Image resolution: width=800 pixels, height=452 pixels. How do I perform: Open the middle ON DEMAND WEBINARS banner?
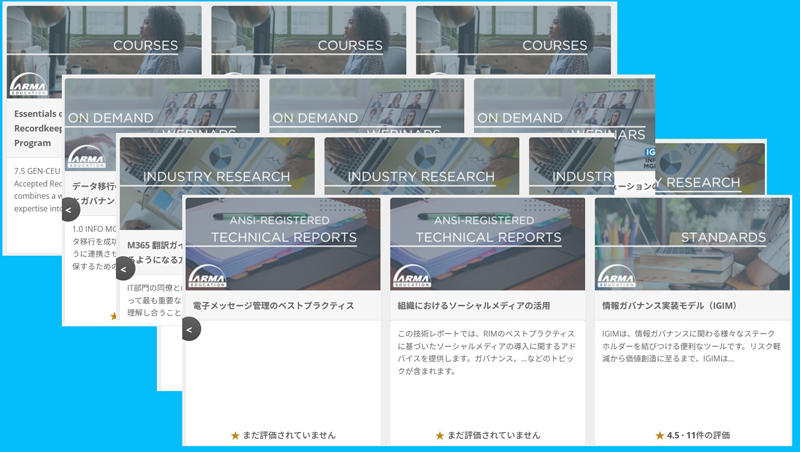click(x=367, y=106)
